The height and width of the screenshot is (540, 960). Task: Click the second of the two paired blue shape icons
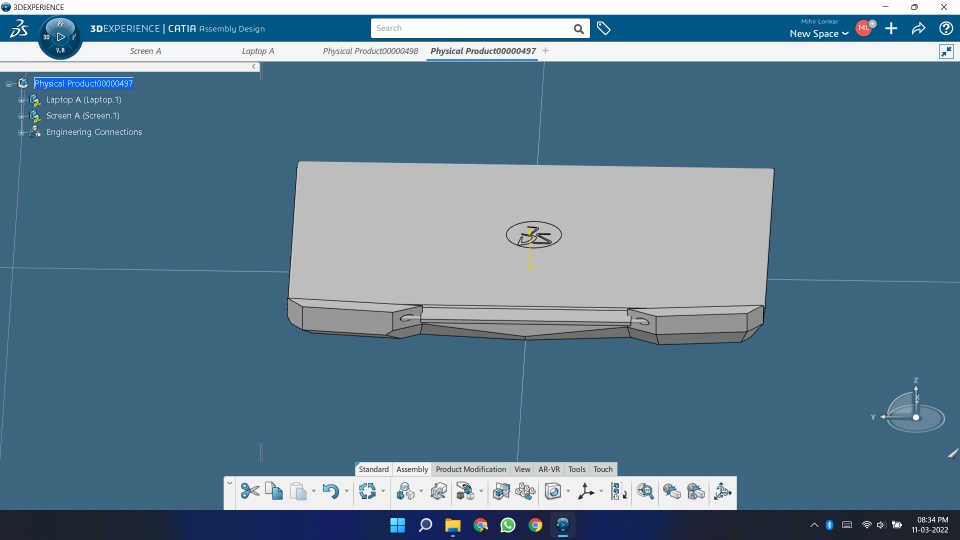(696, 491)
